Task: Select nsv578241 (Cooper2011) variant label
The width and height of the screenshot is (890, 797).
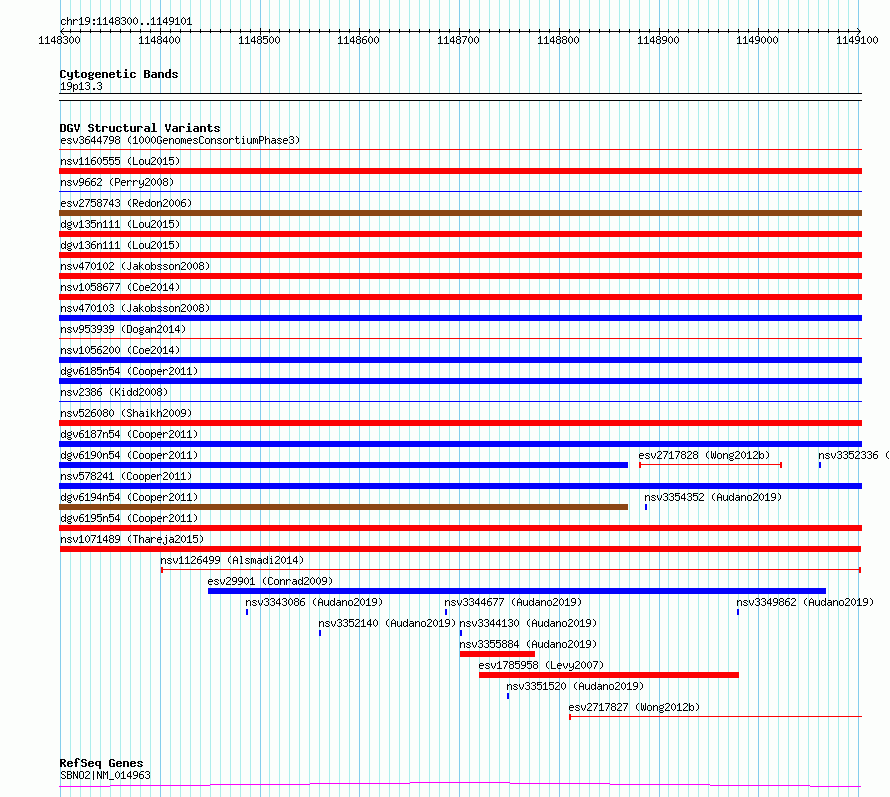Action: [126, 476]
